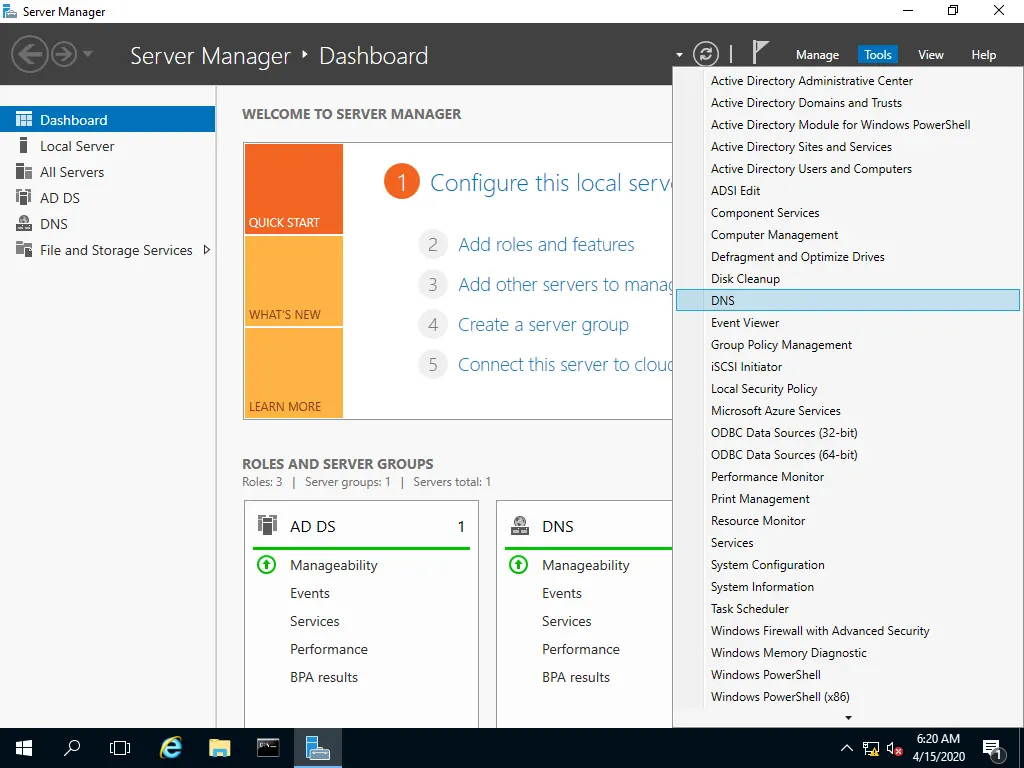Open the Manage menu
This screenshot has height=768, width=1024.
click(817, 55)
